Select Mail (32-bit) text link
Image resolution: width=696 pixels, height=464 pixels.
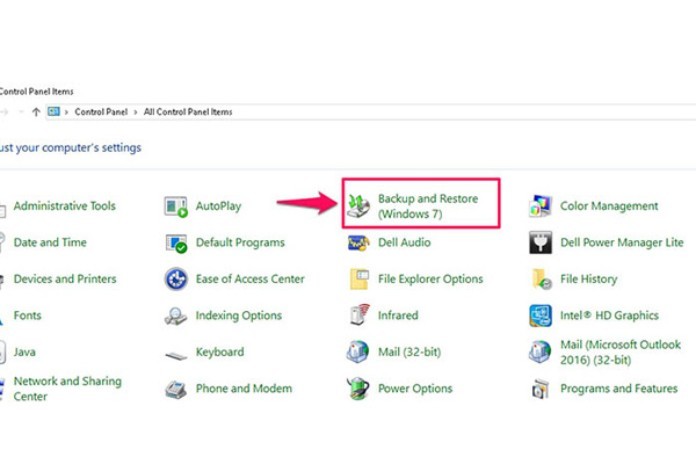[410, 352]
